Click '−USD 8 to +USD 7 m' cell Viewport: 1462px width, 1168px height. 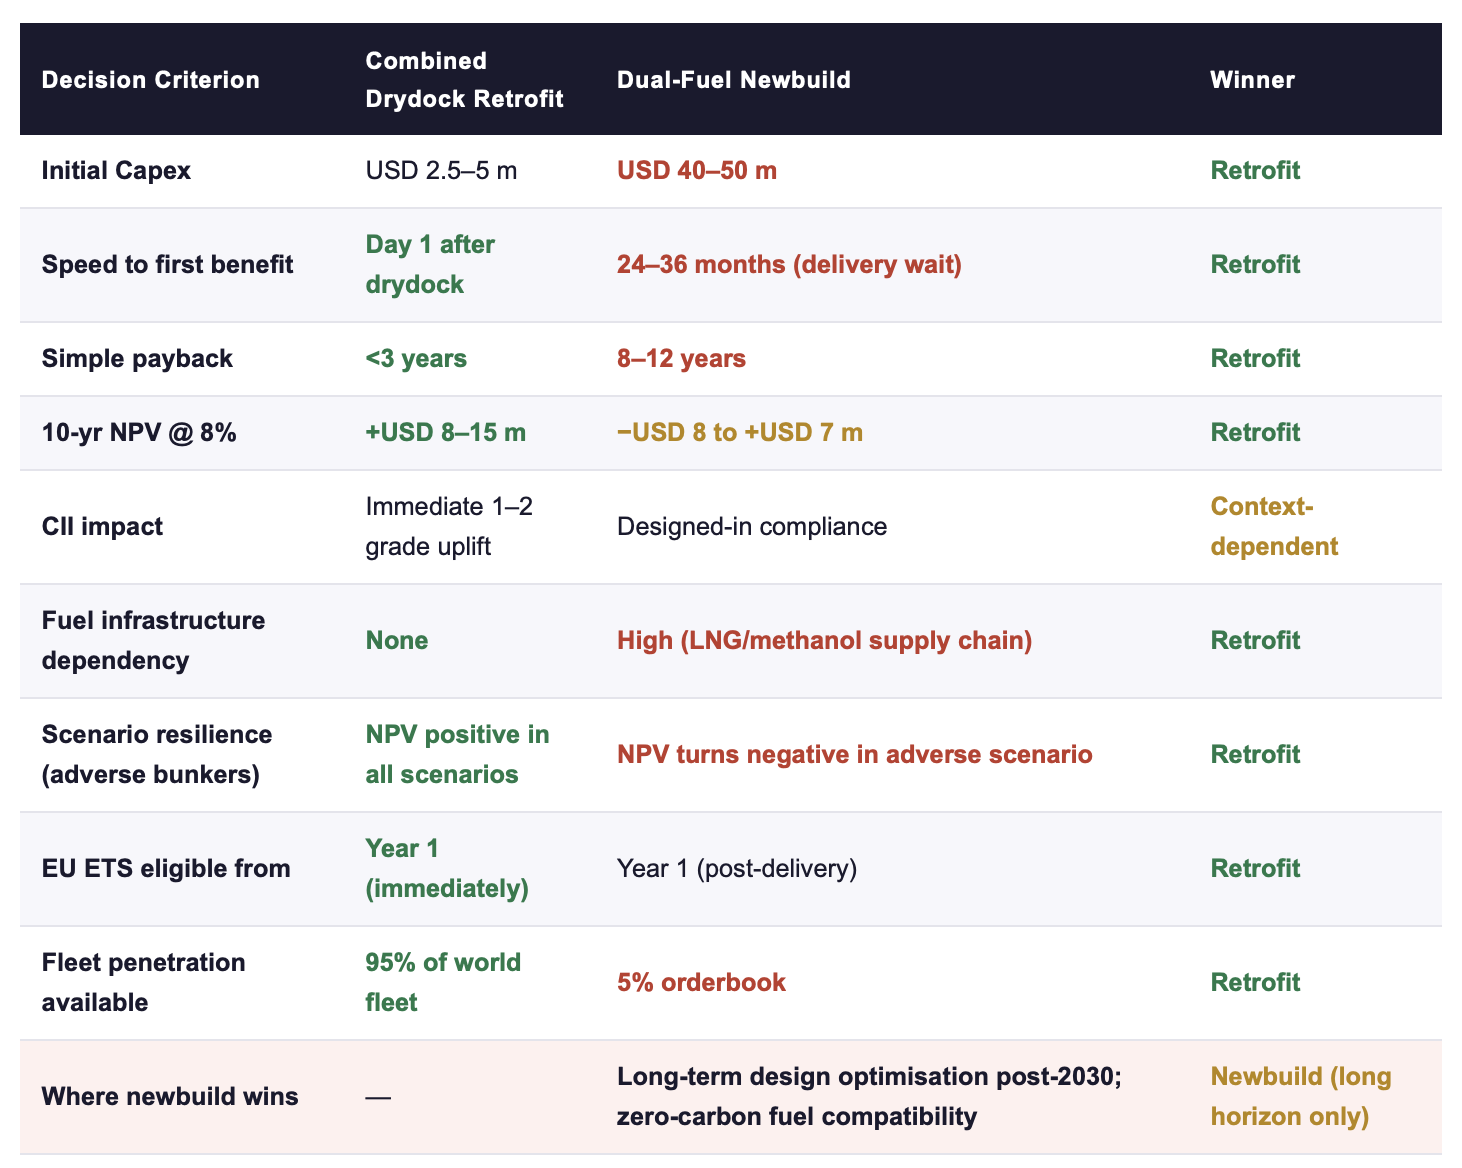(739, 432)
